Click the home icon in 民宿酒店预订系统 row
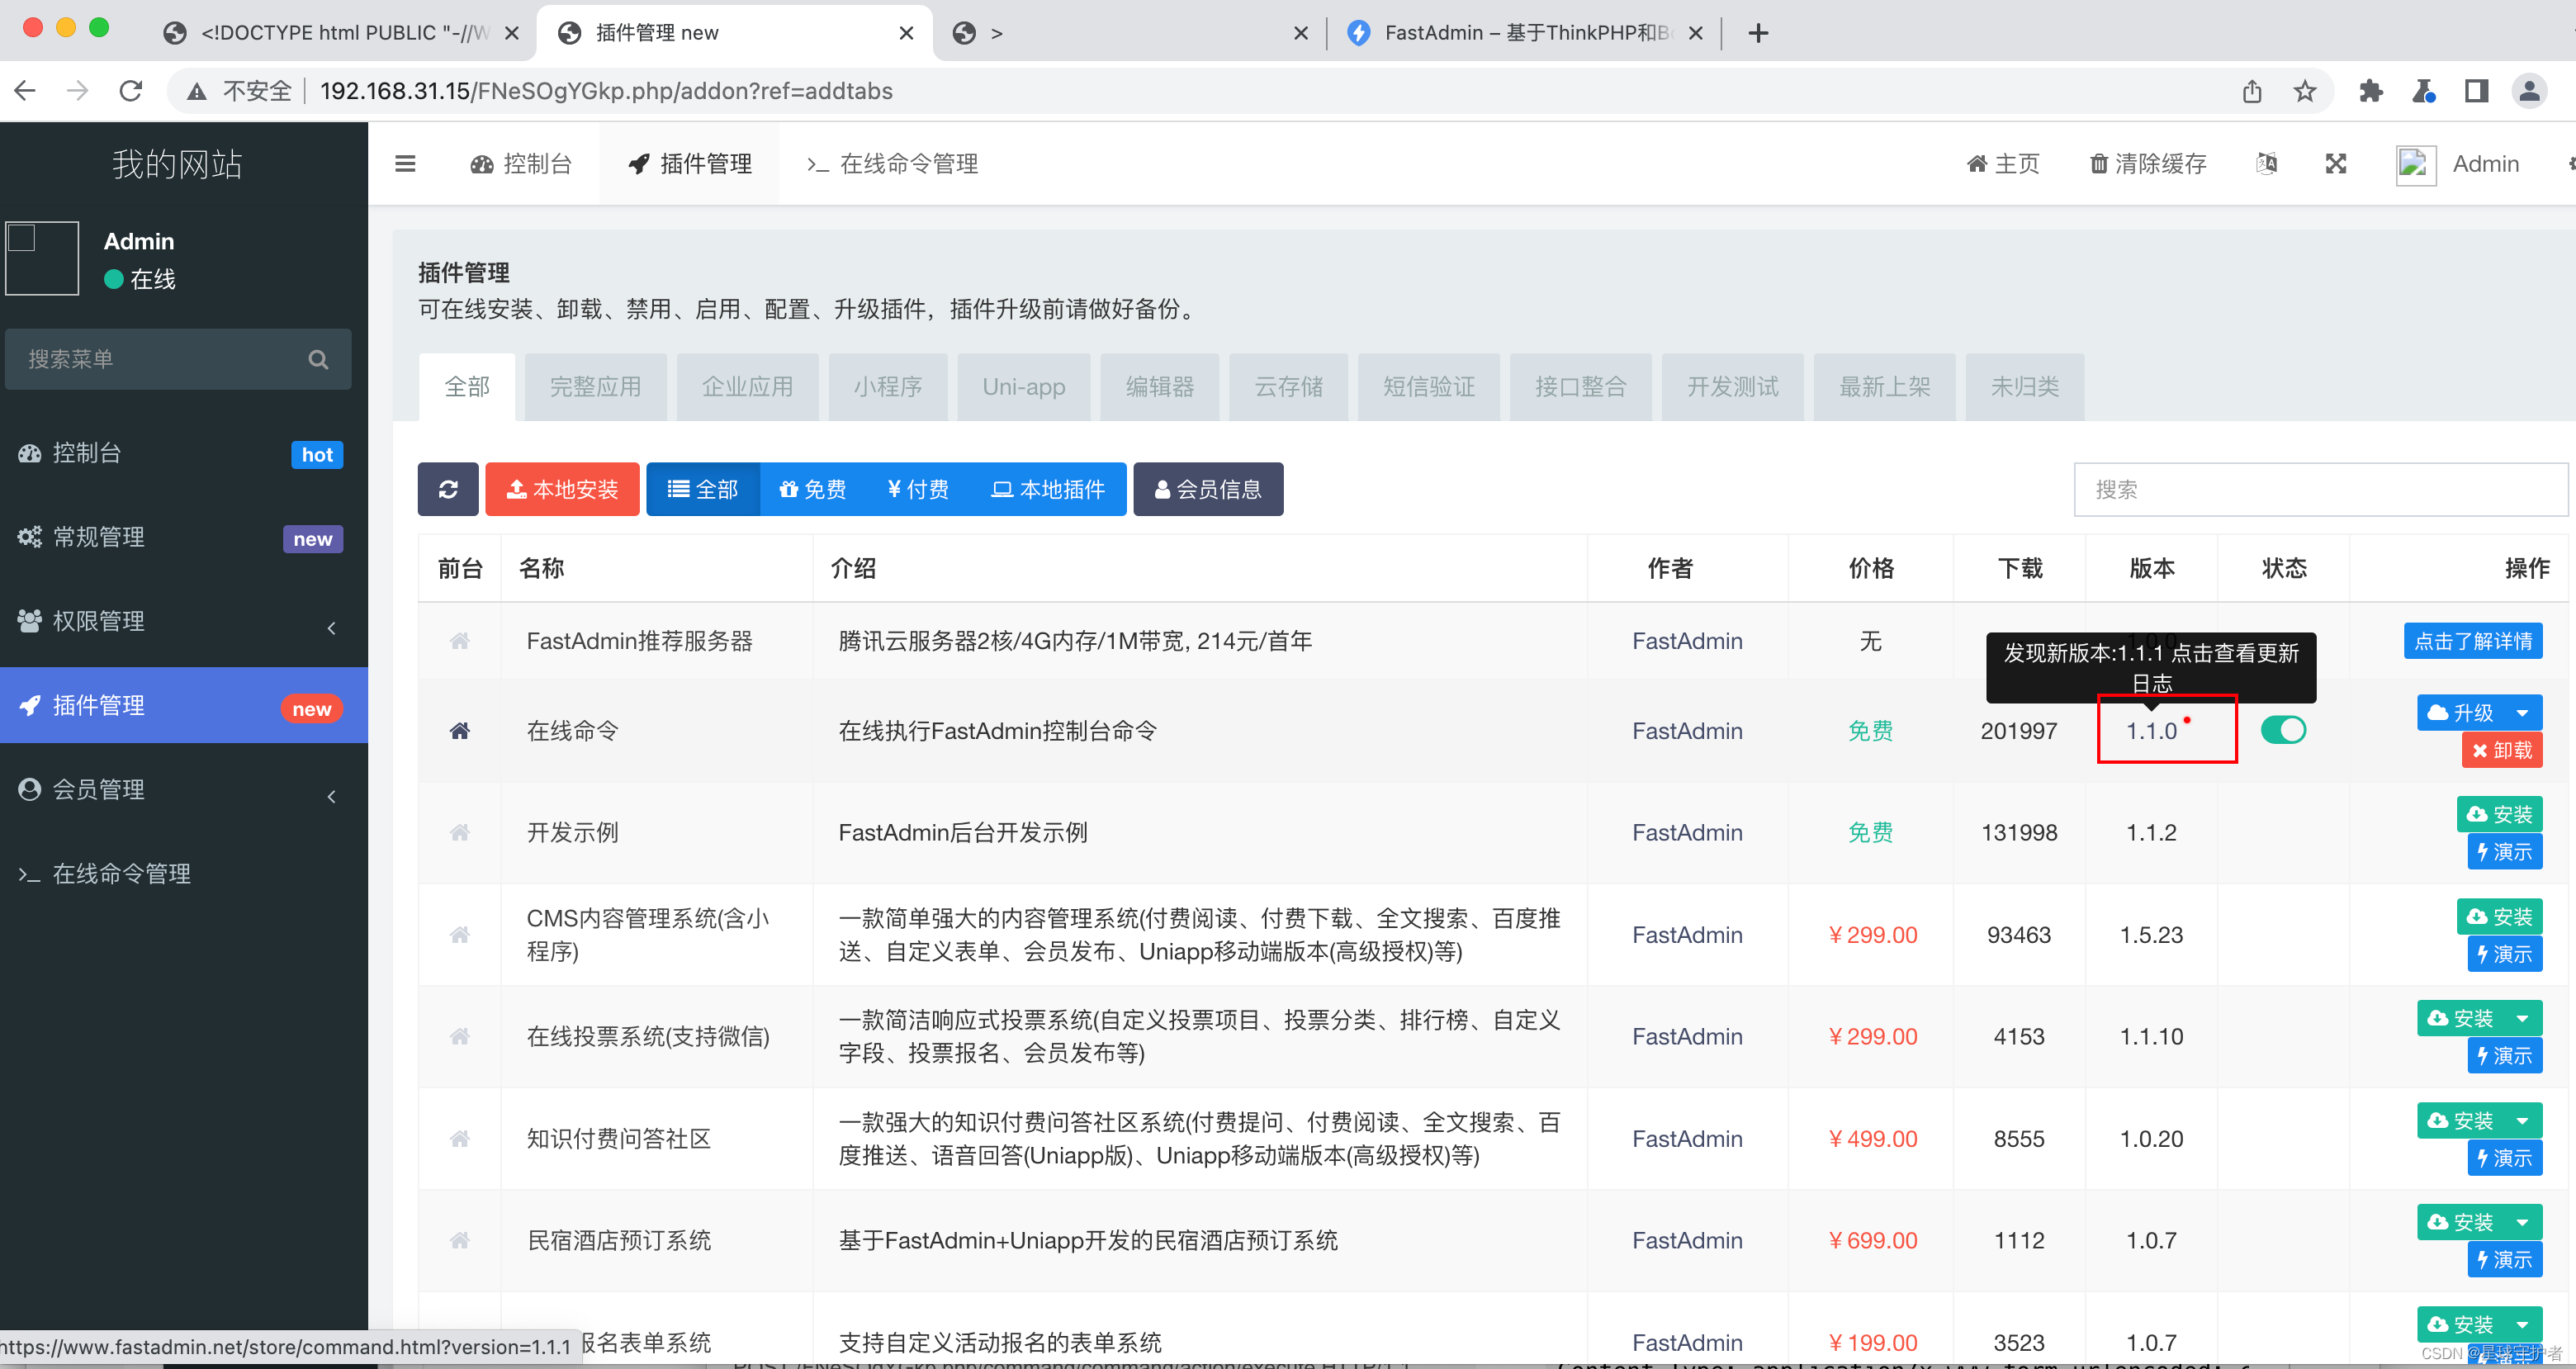2576x1369 pixels. [460, 1240]
